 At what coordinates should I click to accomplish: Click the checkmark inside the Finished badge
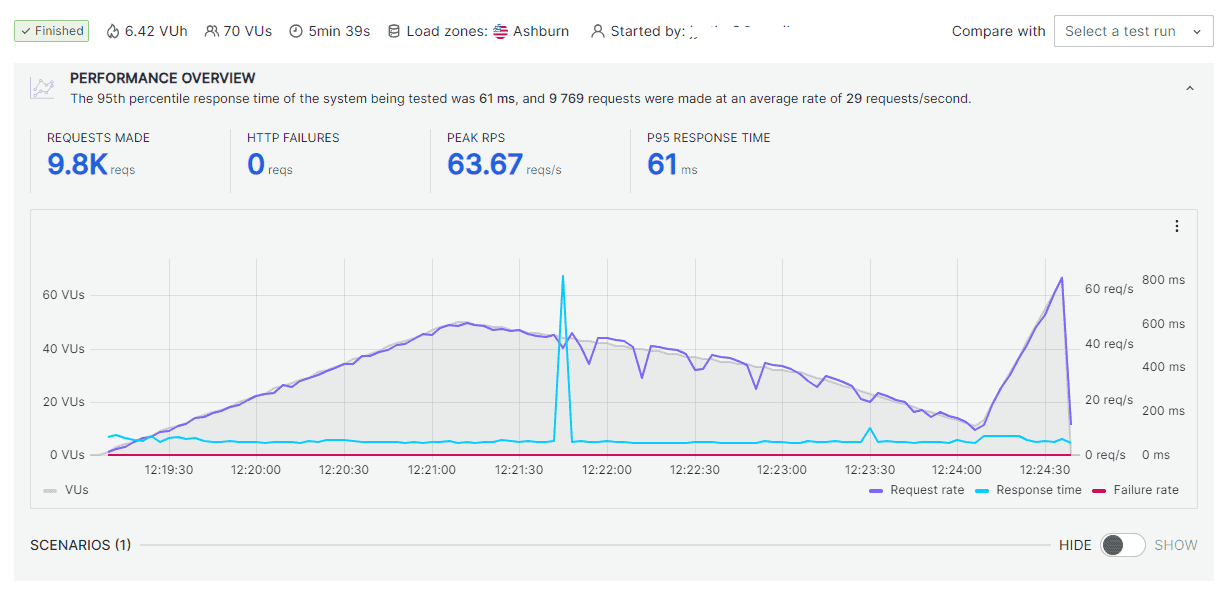[27, 30]
